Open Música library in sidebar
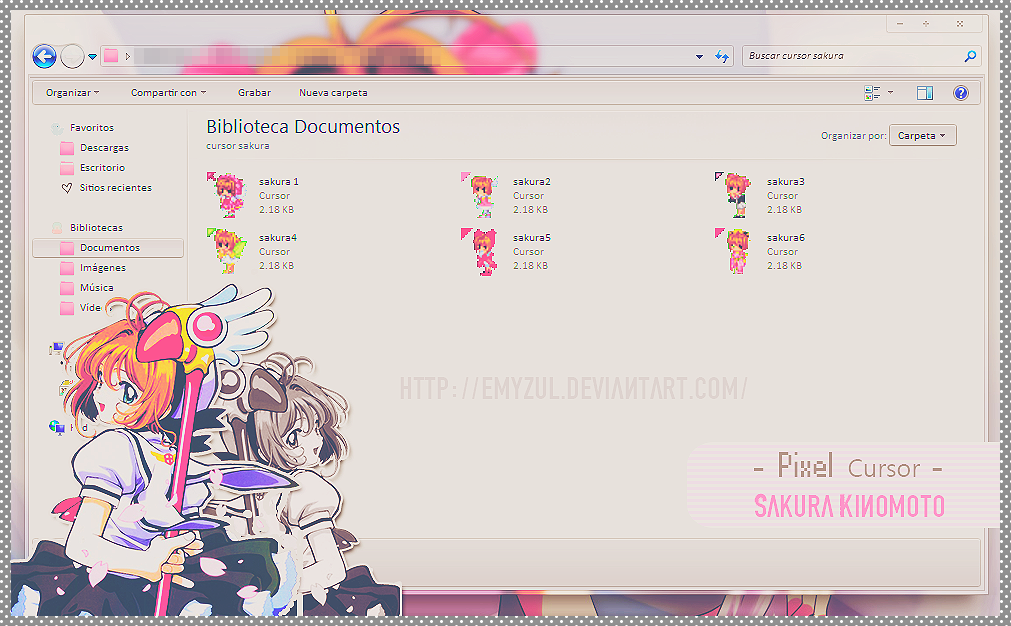The image size is (1011, 626). (x=97, y=288)
